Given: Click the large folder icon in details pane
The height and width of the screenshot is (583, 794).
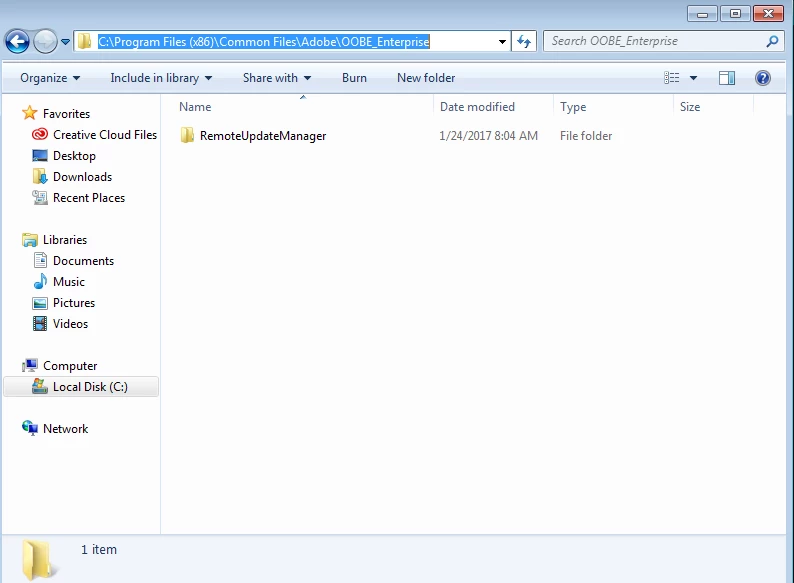Looking at the screenshot, I should pos(39,560).
